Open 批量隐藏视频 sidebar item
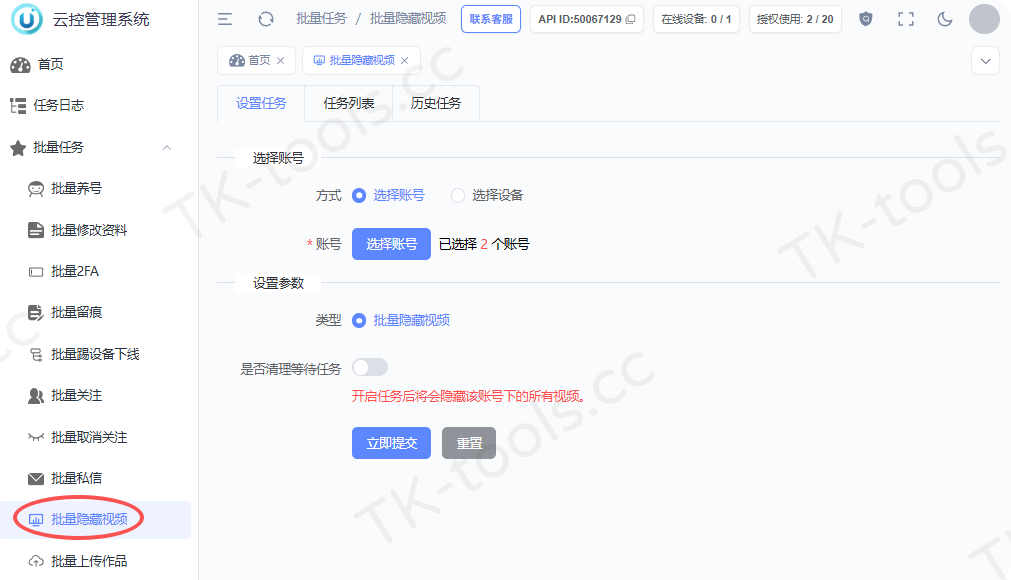This screenshot has width=1011, height=580. click(95, 519)
